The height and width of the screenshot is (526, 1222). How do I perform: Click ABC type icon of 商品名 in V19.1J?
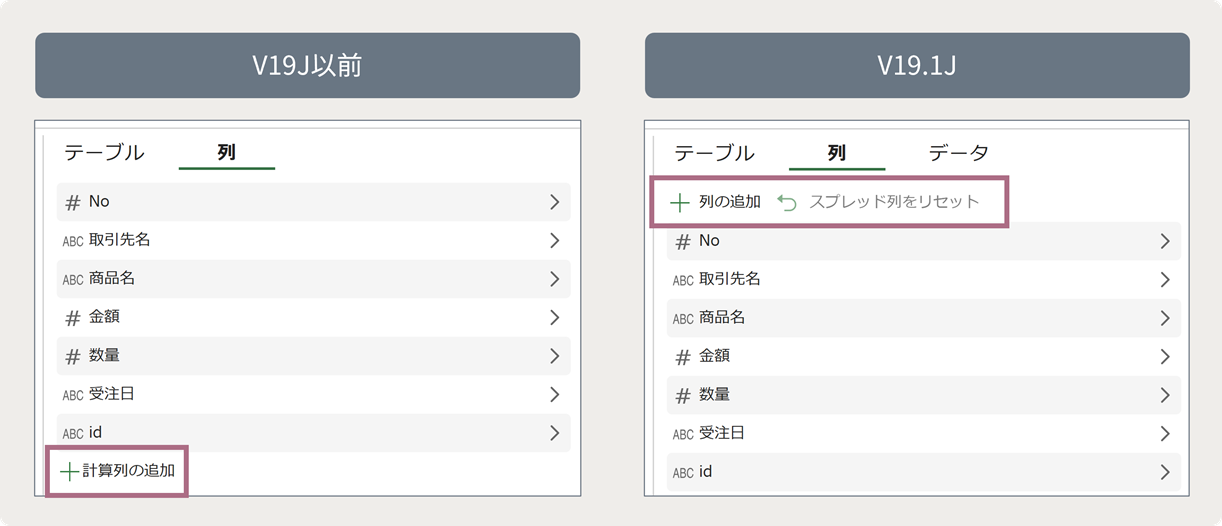tap(683, 319)
